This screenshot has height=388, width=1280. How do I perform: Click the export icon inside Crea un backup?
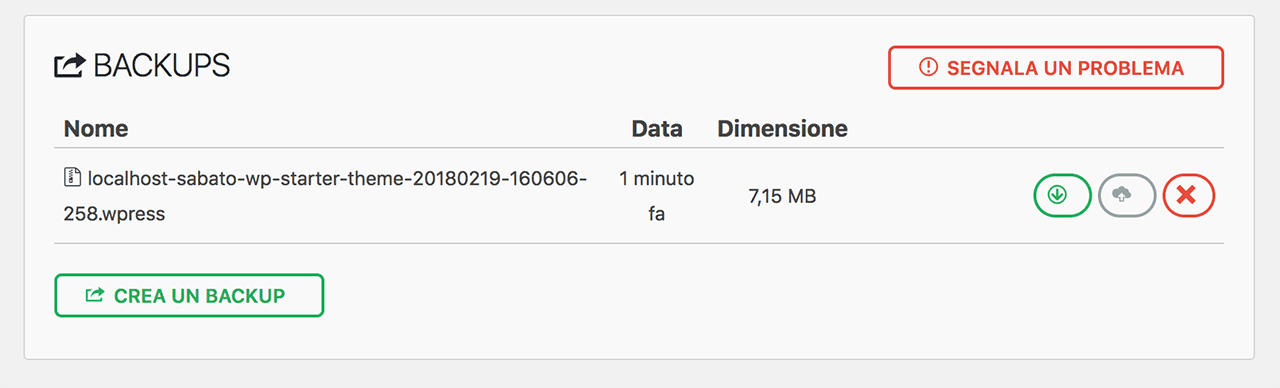(95, 295)
